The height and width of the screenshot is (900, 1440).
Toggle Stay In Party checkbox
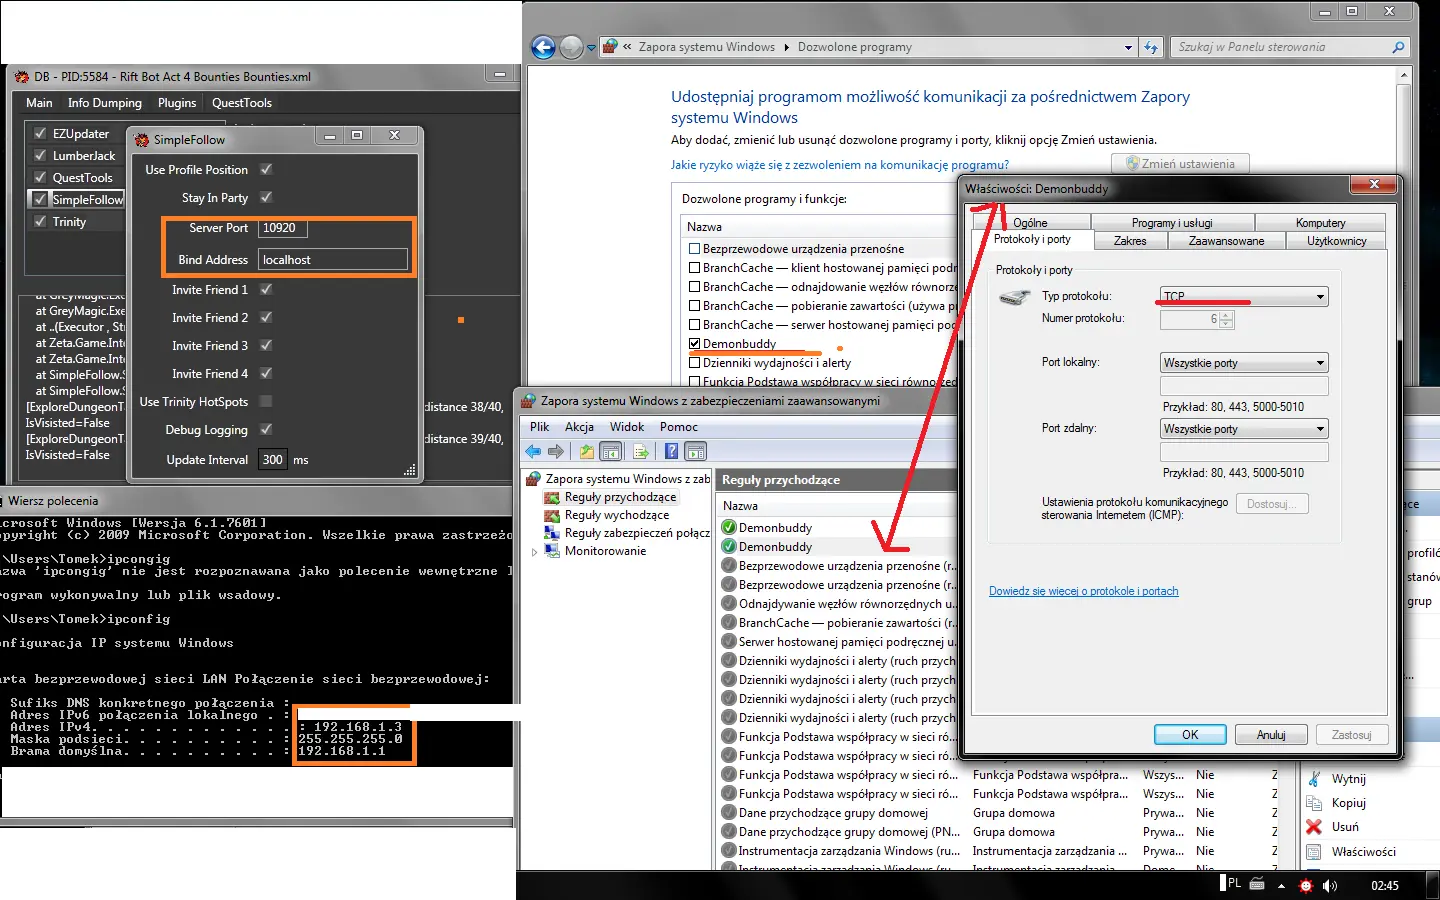click(266, 197)
